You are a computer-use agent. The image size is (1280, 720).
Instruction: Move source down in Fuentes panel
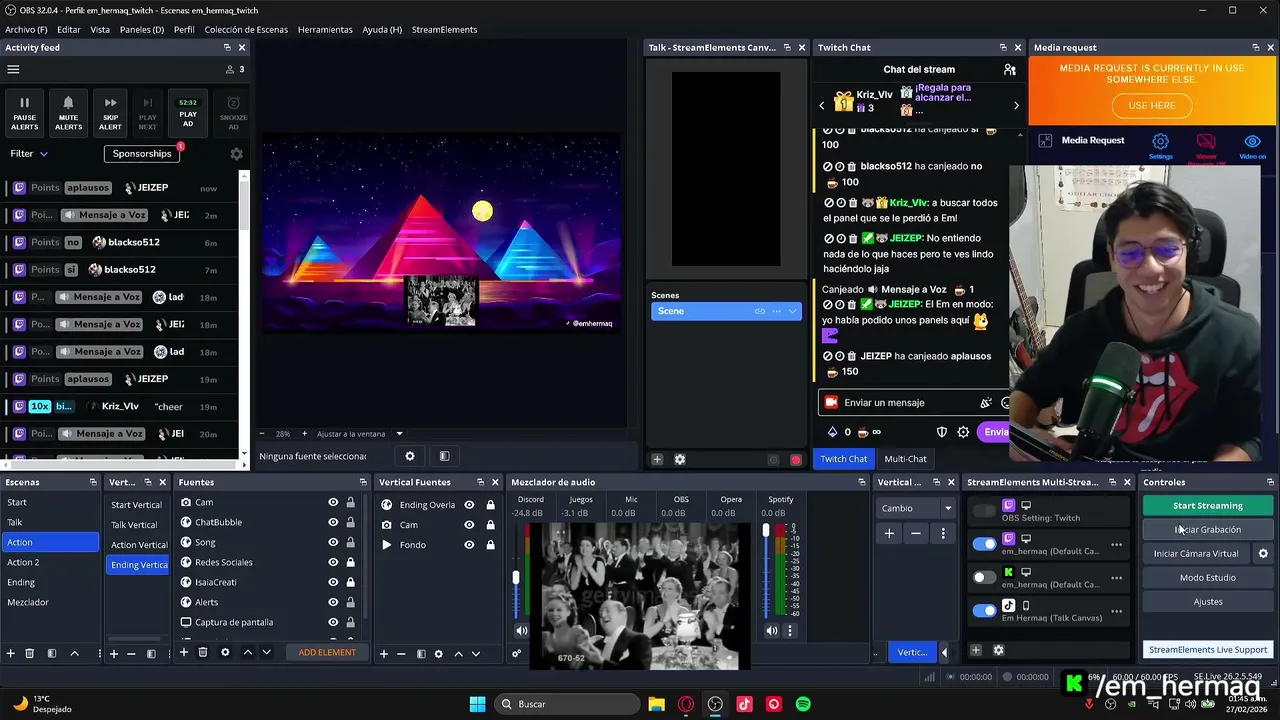[x=266, y=653]
